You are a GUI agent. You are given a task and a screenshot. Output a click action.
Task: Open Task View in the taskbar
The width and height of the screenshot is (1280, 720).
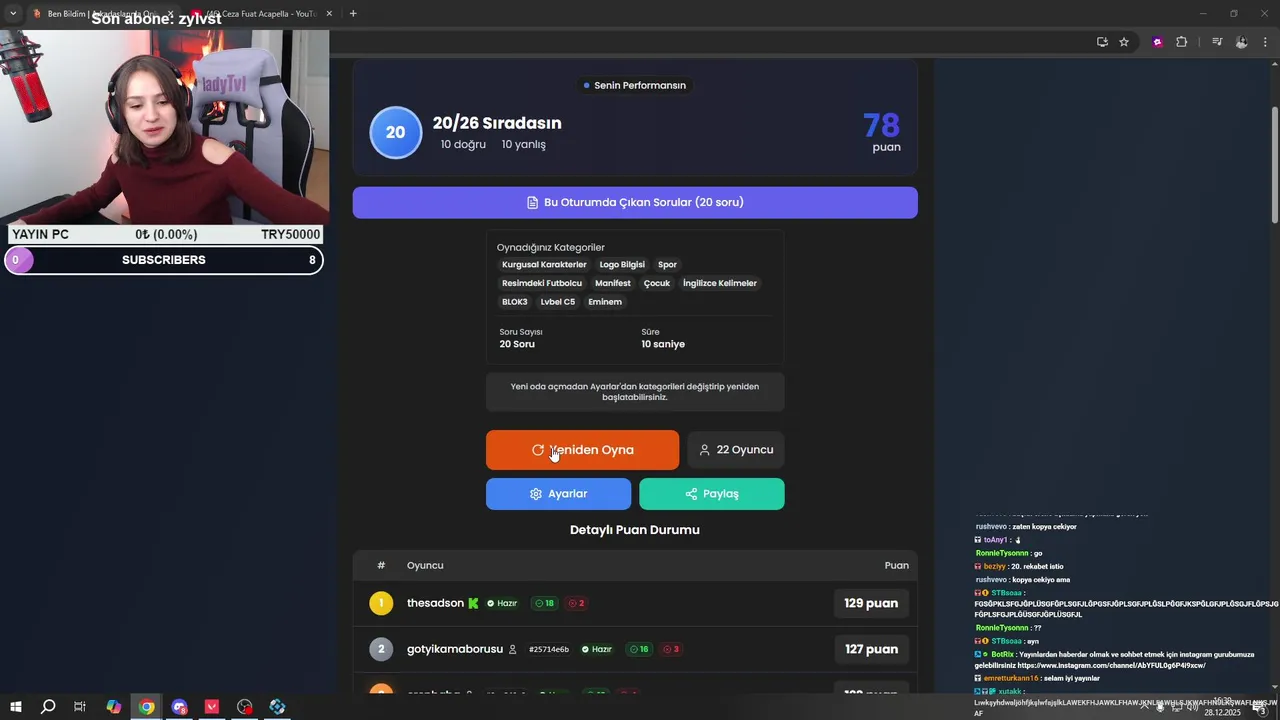80,707
